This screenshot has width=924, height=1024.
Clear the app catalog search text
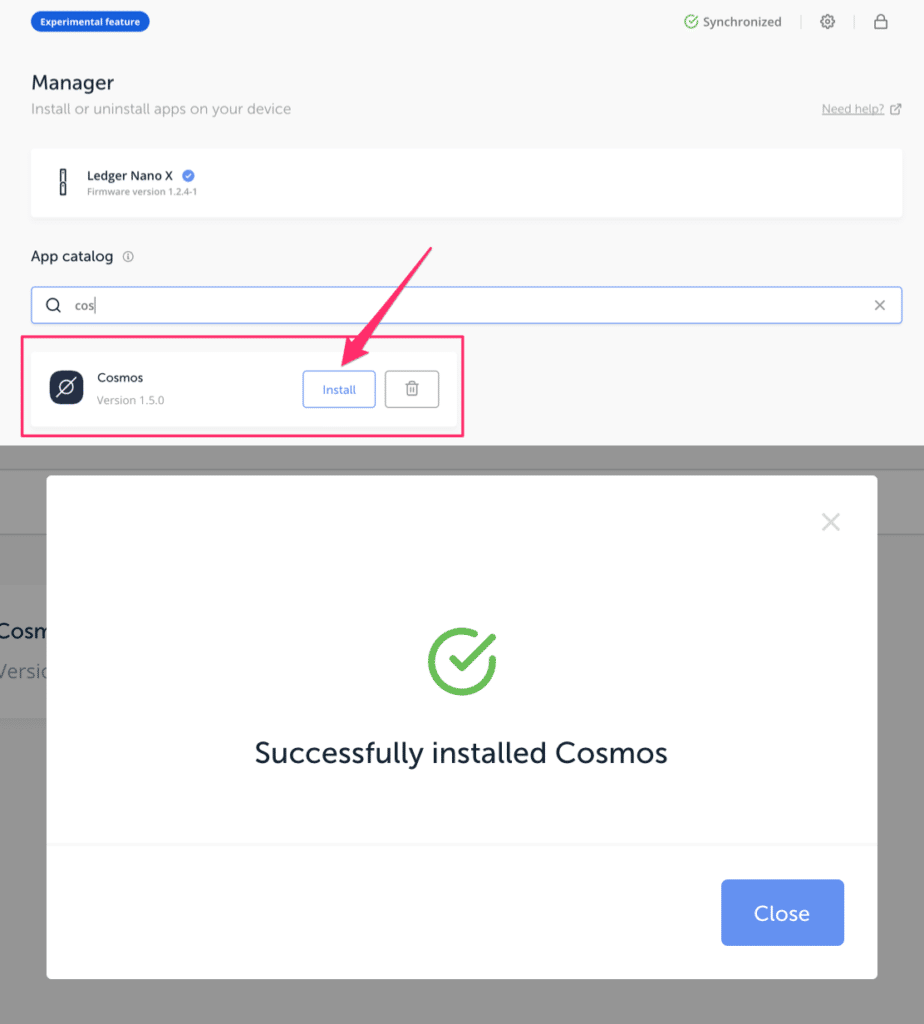(x=880, y=305)
